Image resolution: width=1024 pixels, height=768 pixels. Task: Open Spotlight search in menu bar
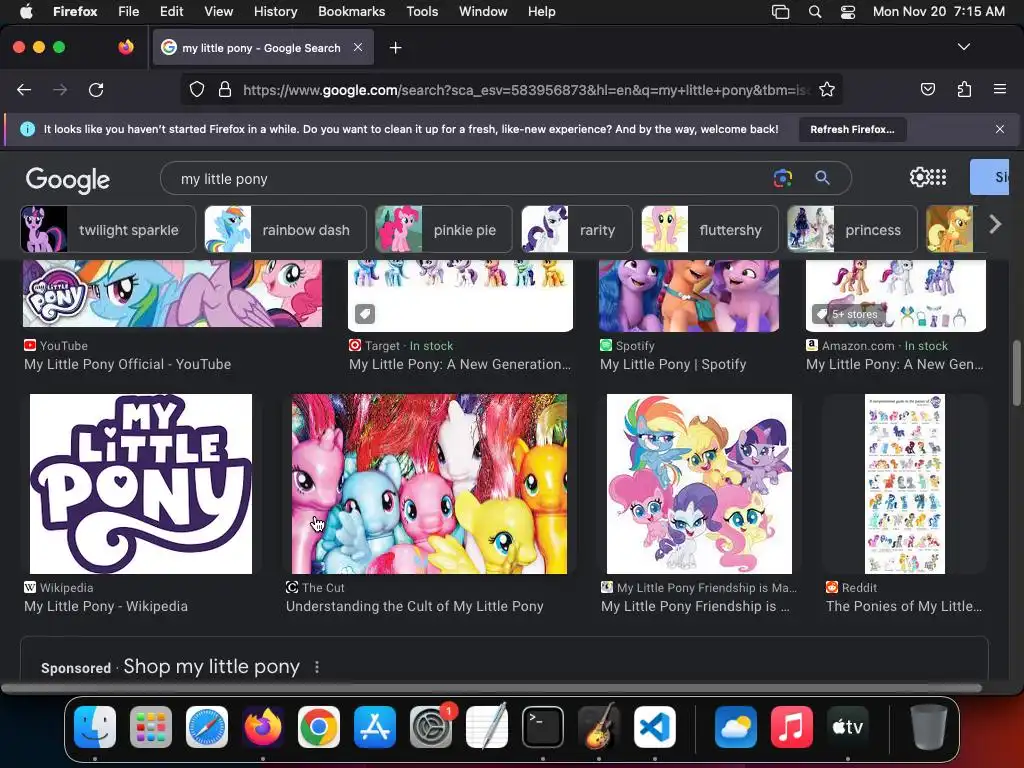pyautogui.click(x=814, y=11)
